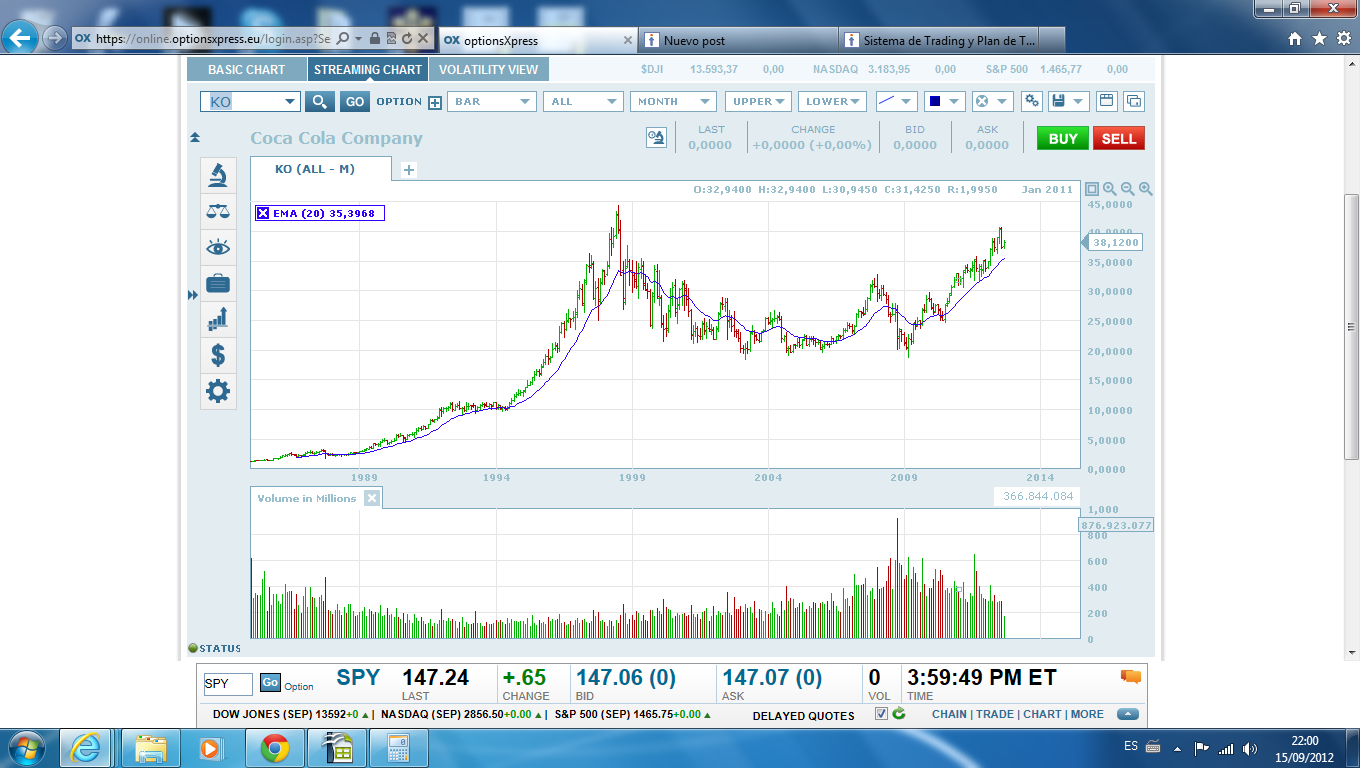This screenshot has width=1360, height=768.
Task: Open the browser favorites star icon
Action: coord(1320,39)
